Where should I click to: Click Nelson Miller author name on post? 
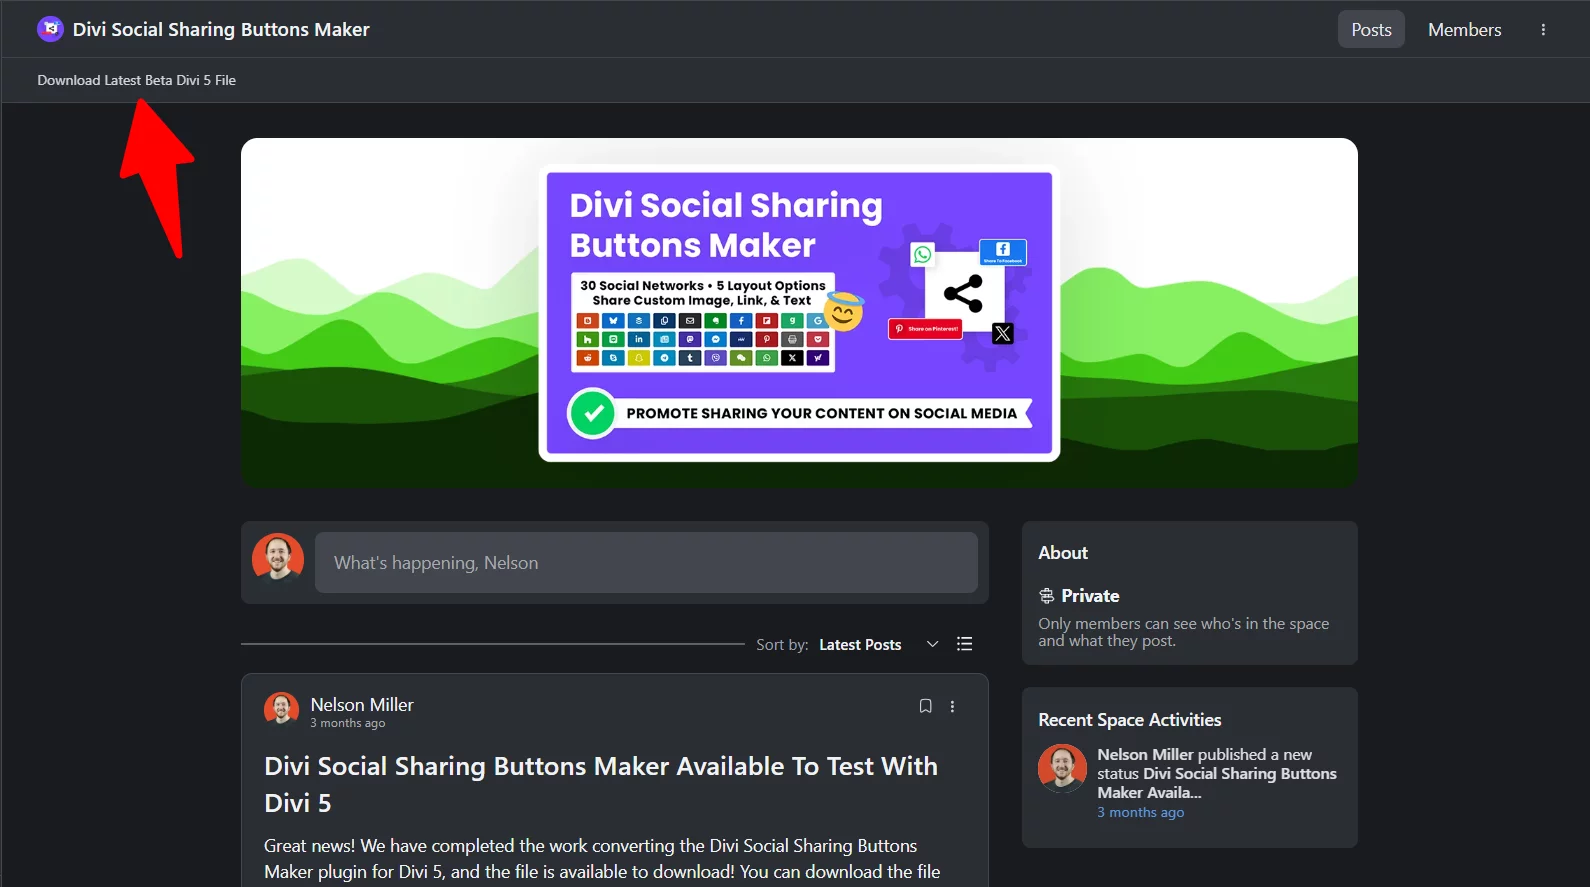(362, 705)
